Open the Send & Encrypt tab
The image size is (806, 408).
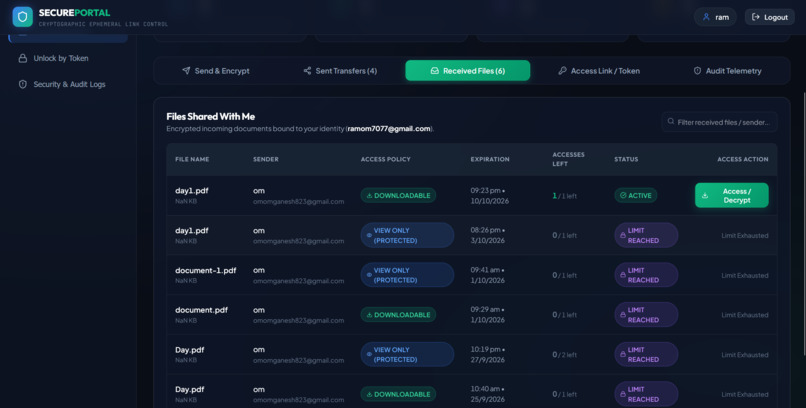[216, 70]
